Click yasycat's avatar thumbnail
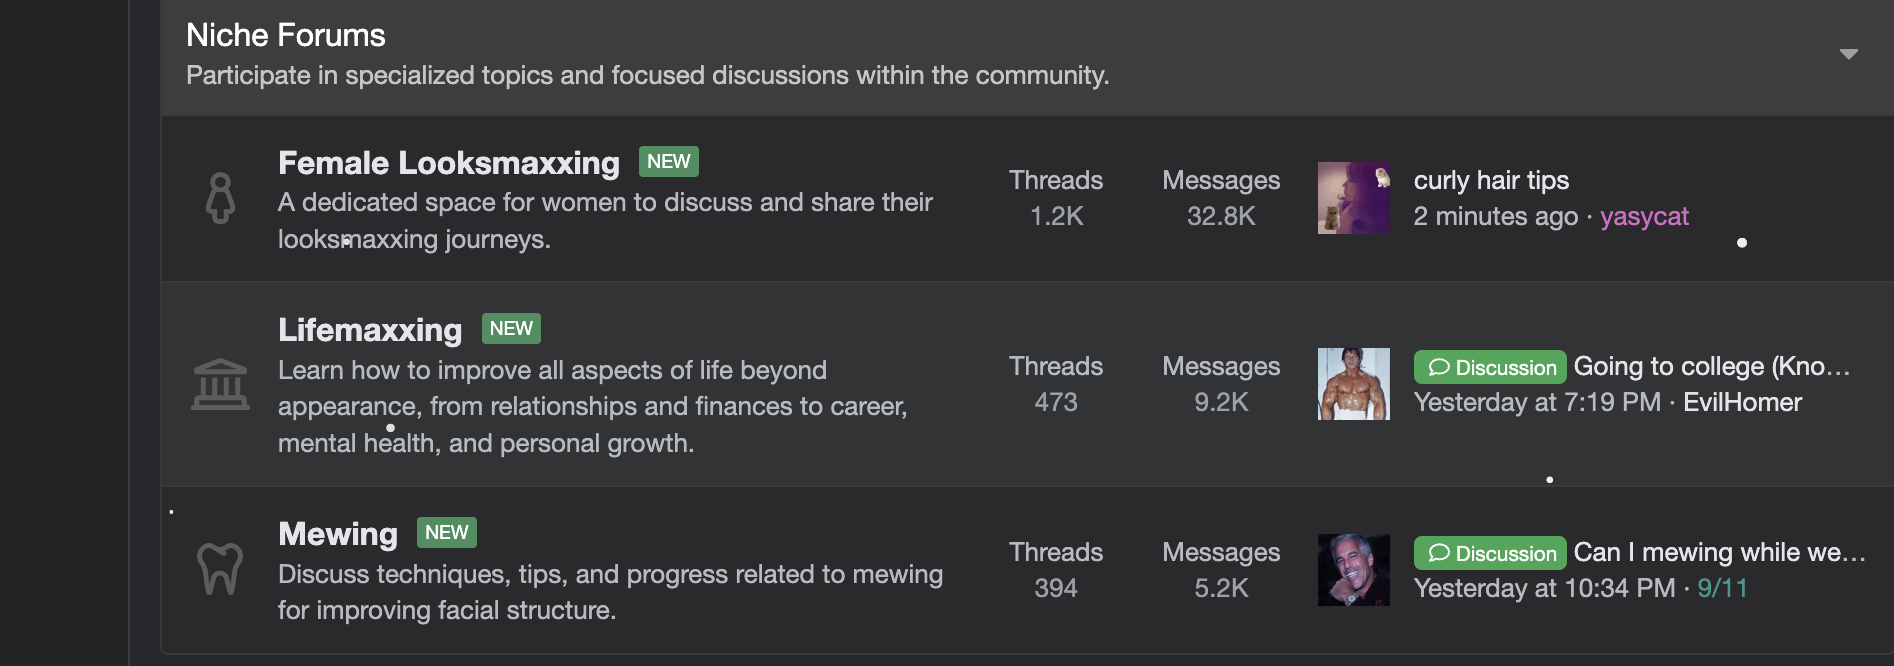This screenshot has height=666, width=1894. pyautogui.click(x=1353, y=198)
